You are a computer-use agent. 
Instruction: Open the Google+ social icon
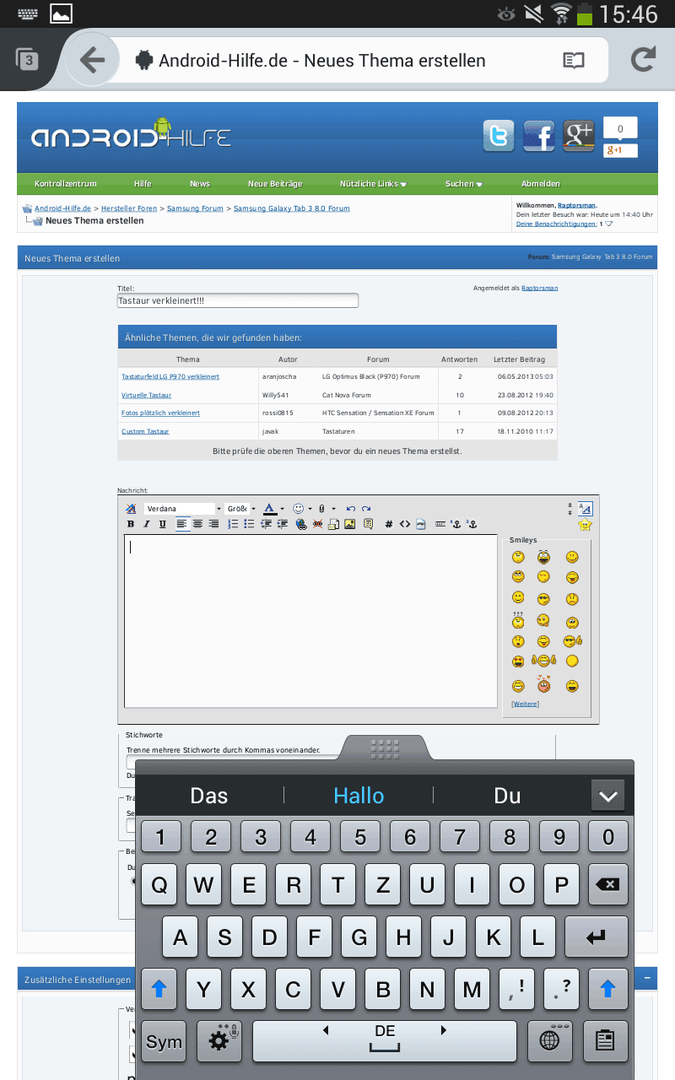click(x=579, y=136)
